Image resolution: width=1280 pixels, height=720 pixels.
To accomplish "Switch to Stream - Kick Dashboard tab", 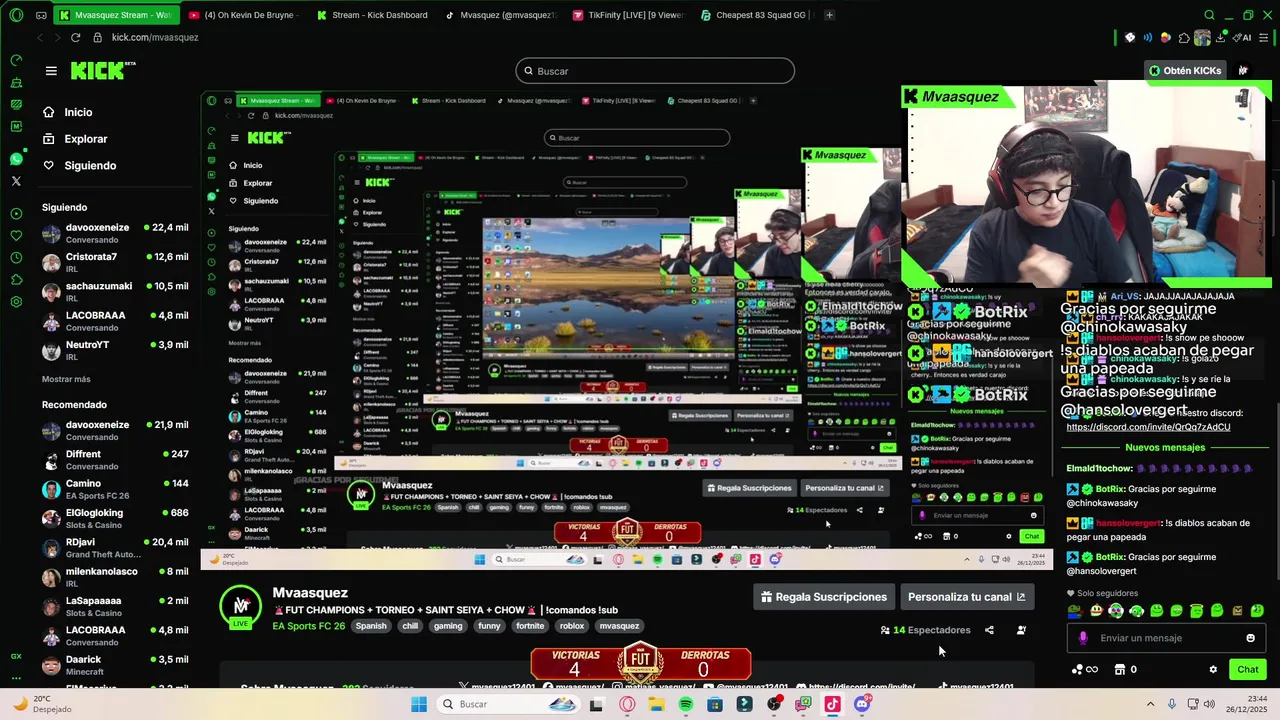I will tap(370, 15).
